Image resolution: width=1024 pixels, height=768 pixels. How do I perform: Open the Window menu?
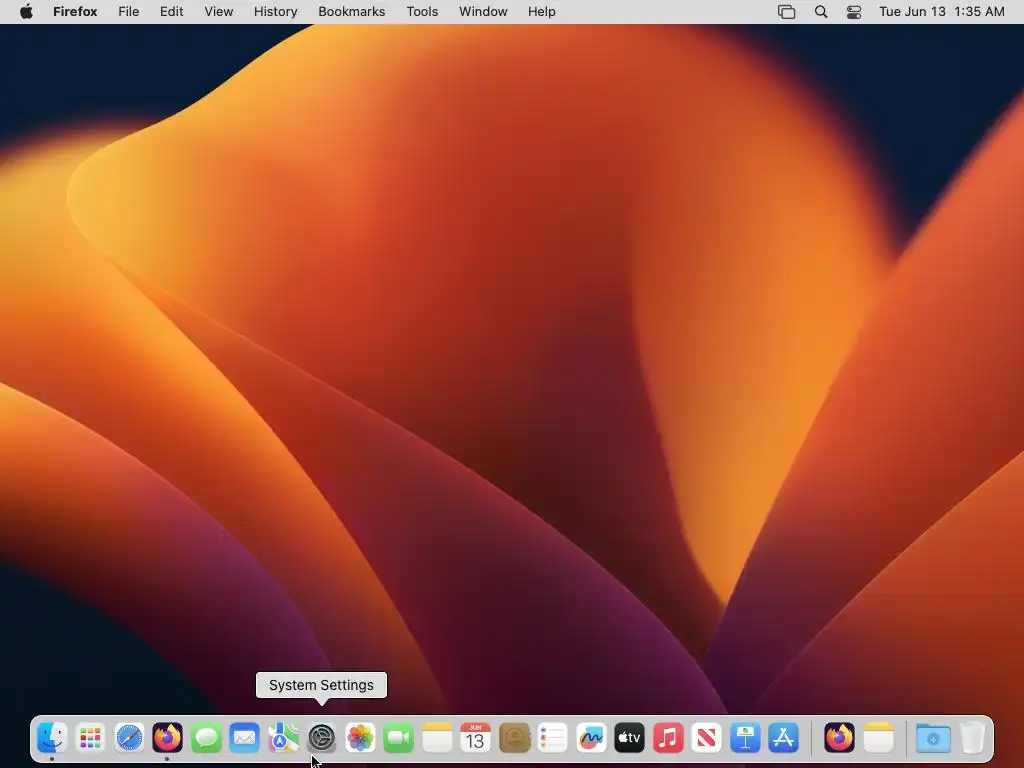[x=483, y=12]
